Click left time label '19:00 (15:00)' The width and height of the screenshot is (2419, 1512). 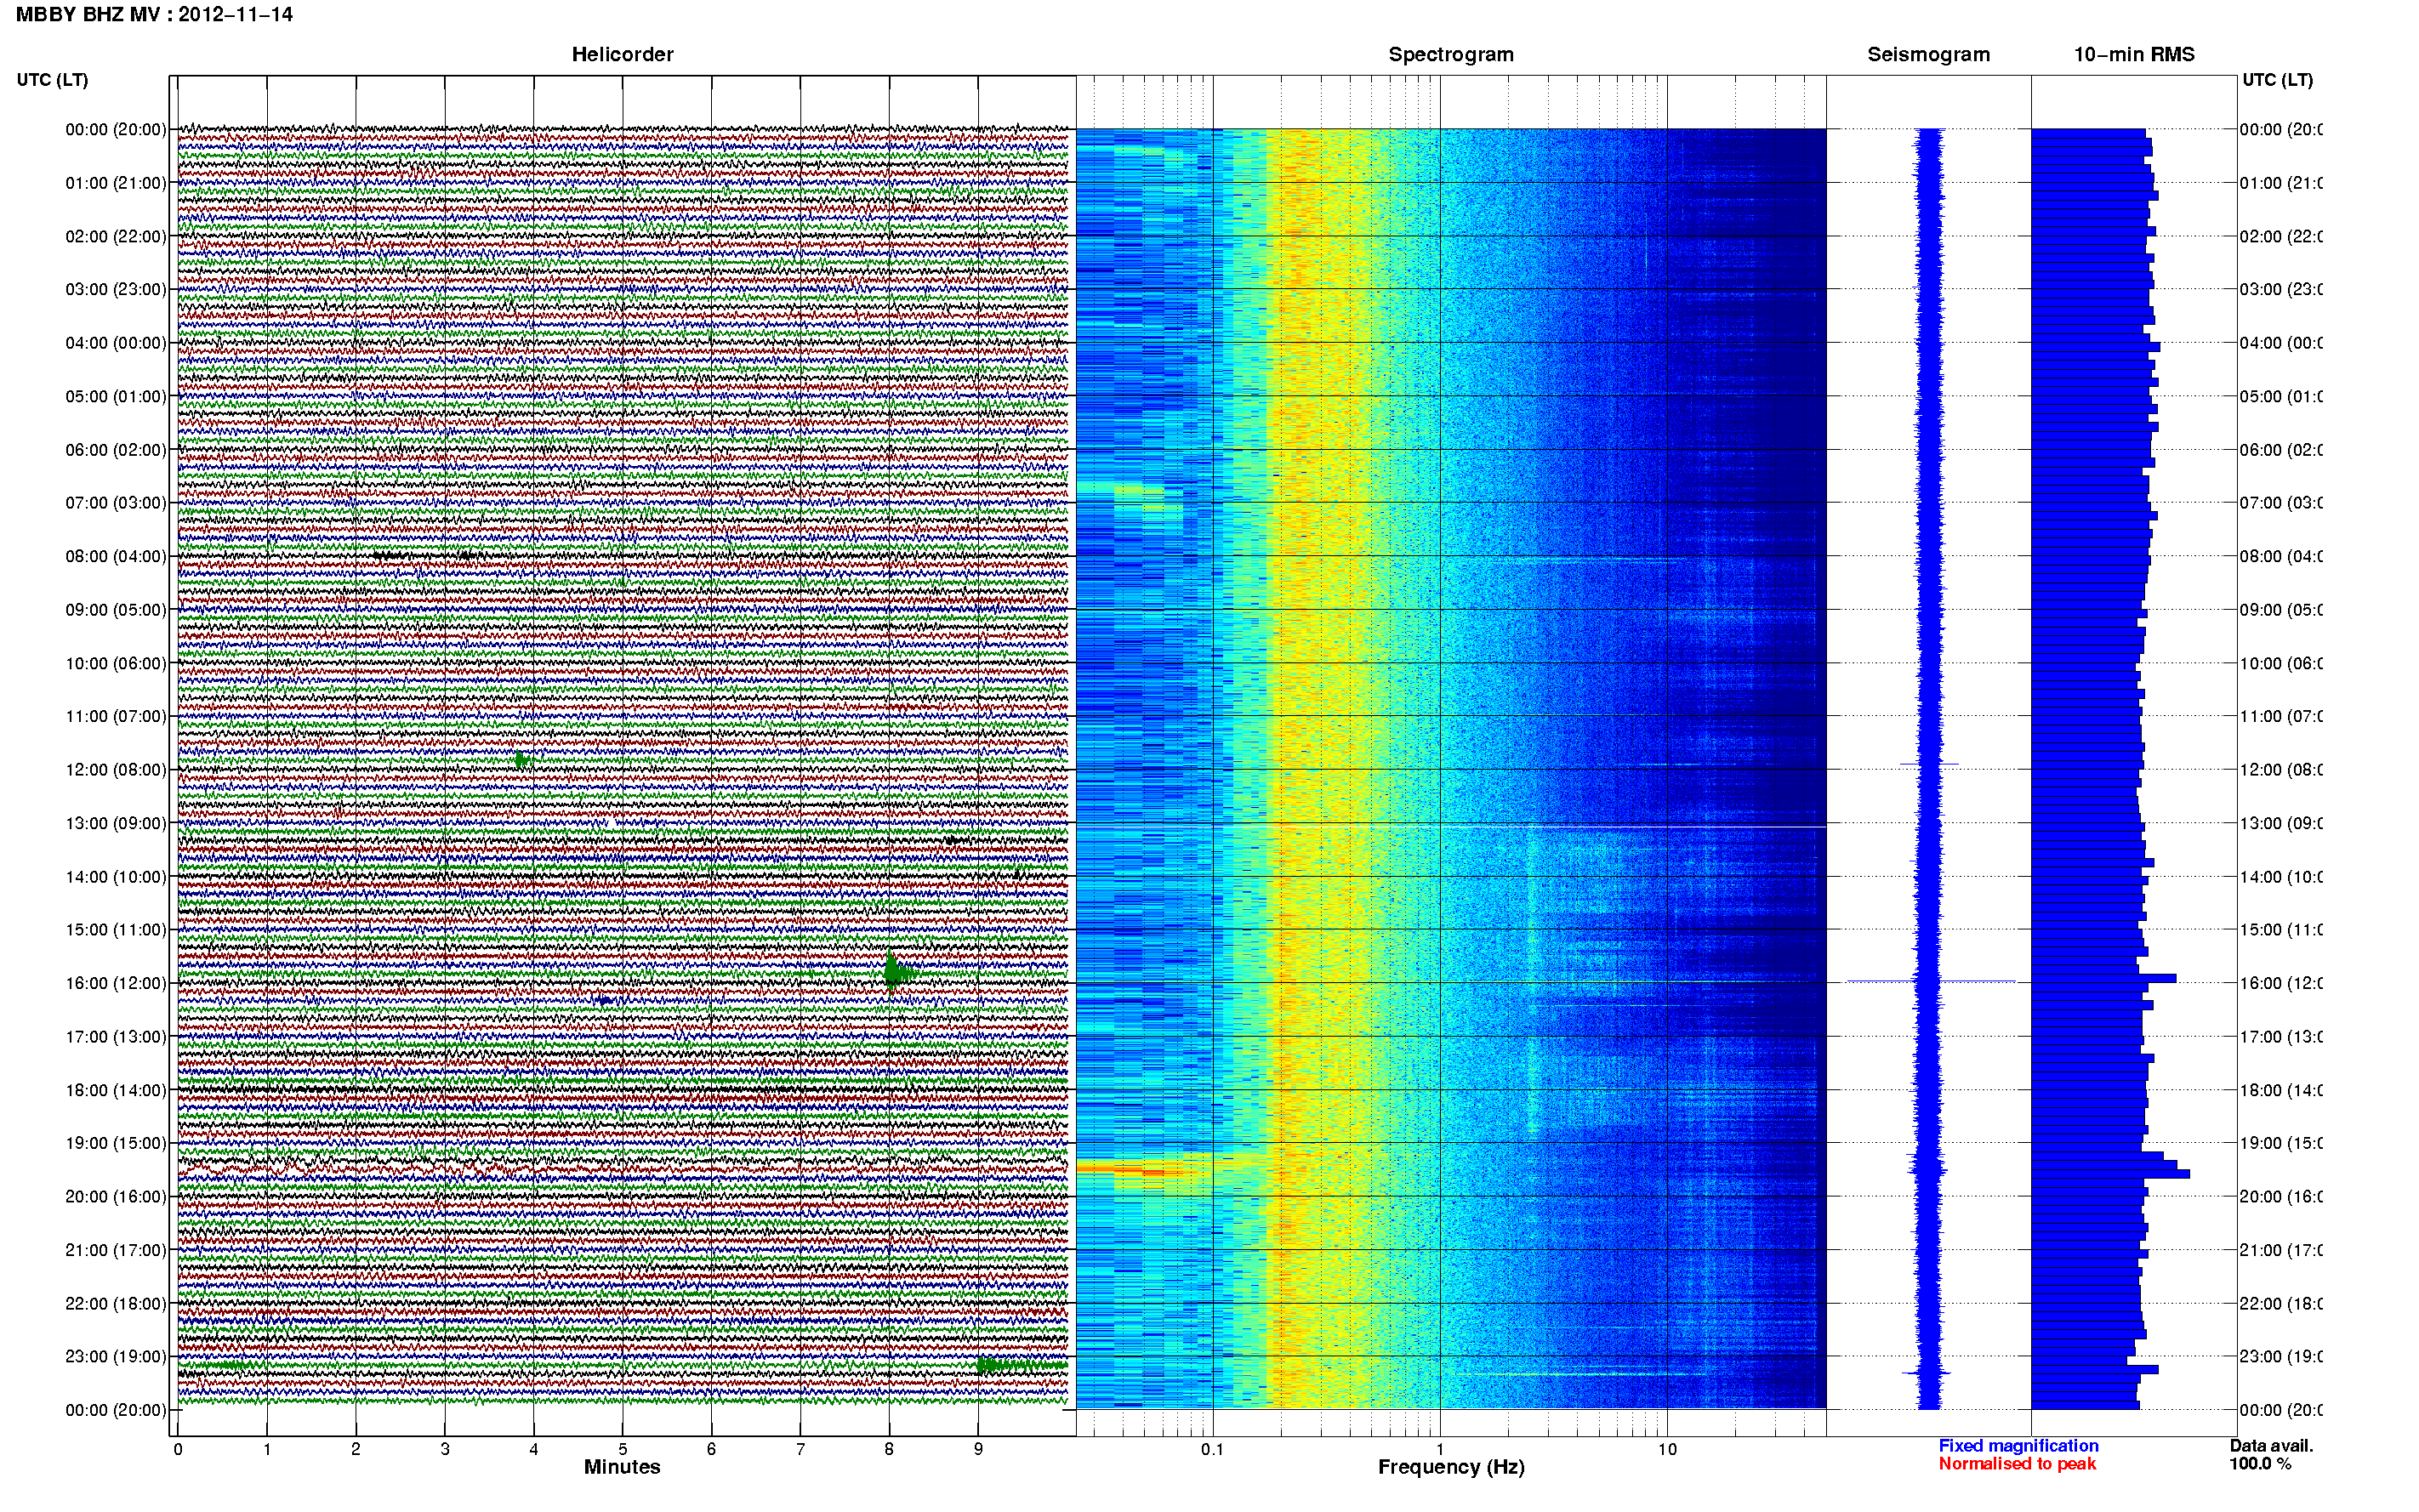tap(115, 1143)
